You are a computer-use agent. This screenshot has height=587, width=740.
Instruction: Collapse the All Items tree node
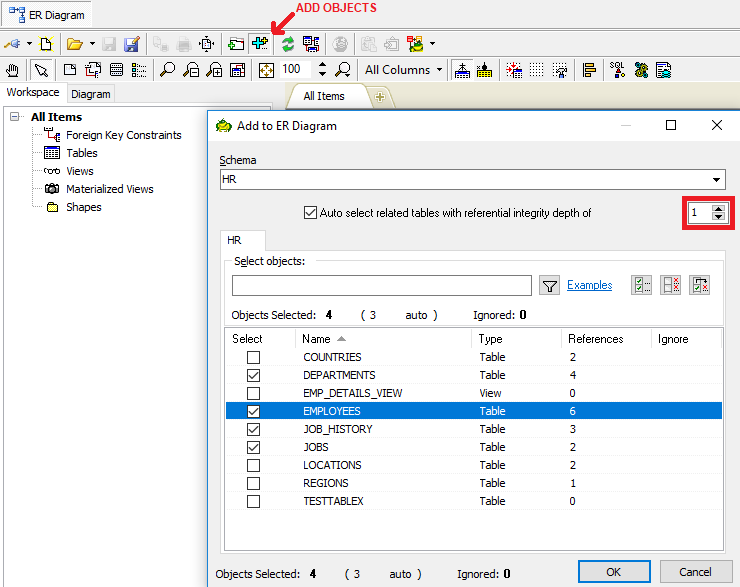pyautogui.click(x=15, y=117)
